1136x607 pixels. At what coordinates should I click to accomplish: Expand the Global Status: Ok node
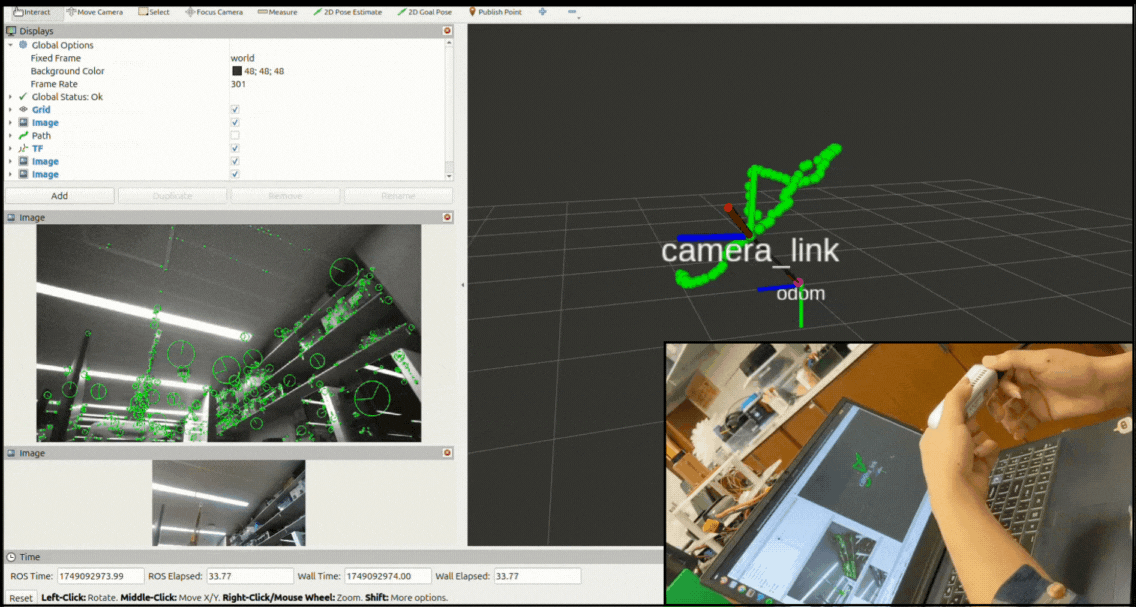(10, 96)
